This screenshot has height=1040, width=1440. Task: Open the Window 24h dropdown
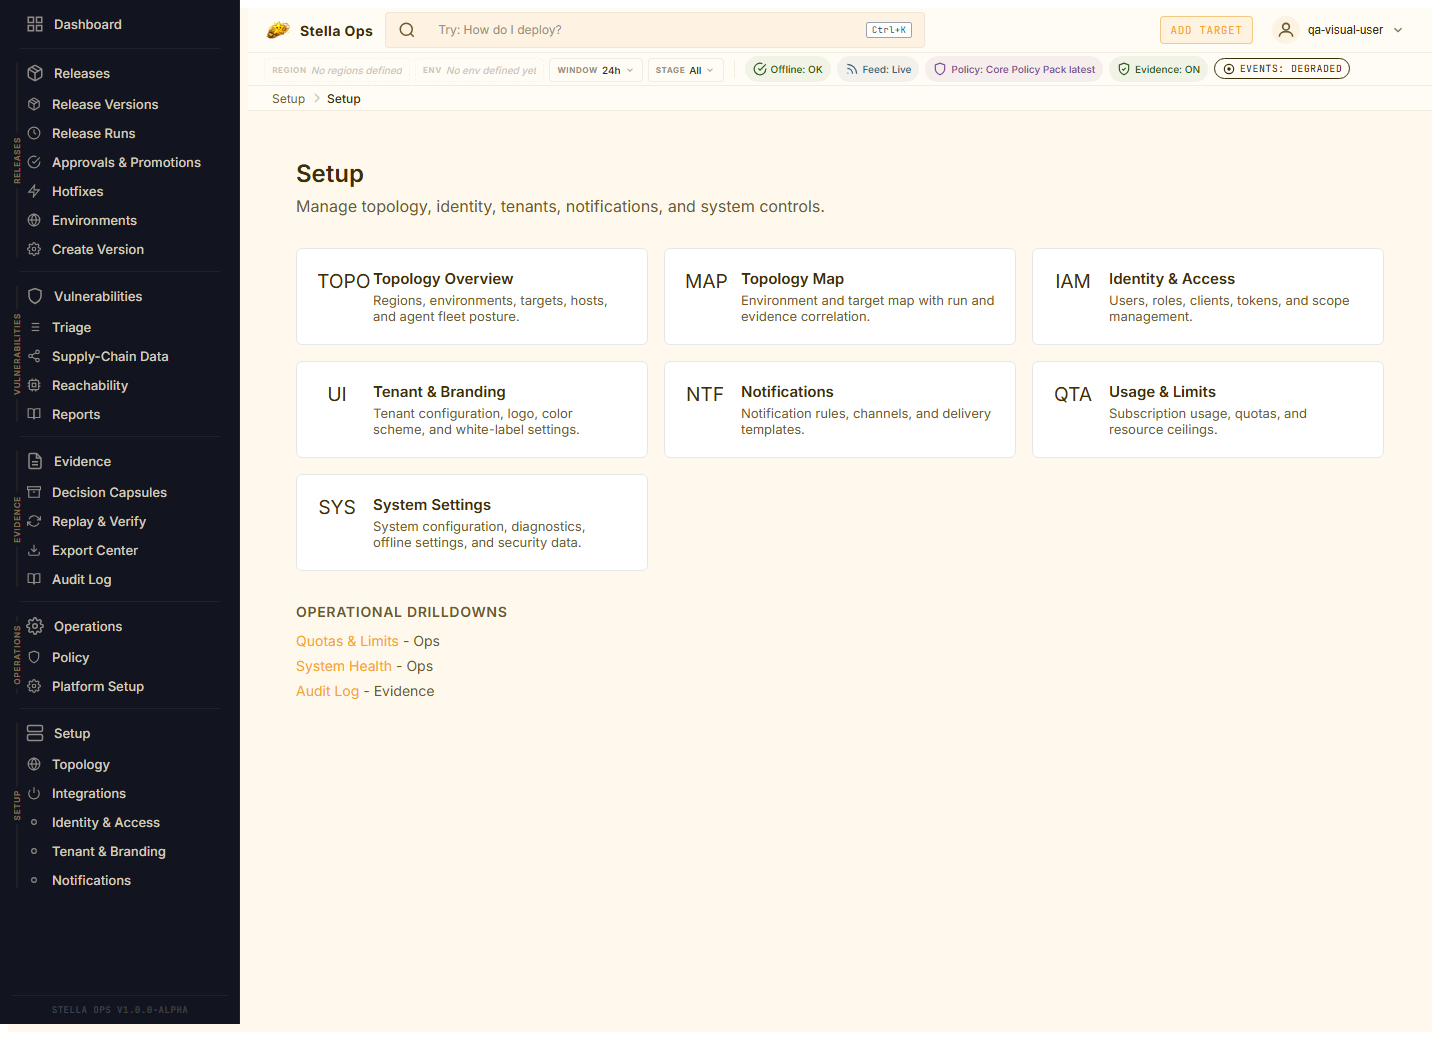(595, 70)
